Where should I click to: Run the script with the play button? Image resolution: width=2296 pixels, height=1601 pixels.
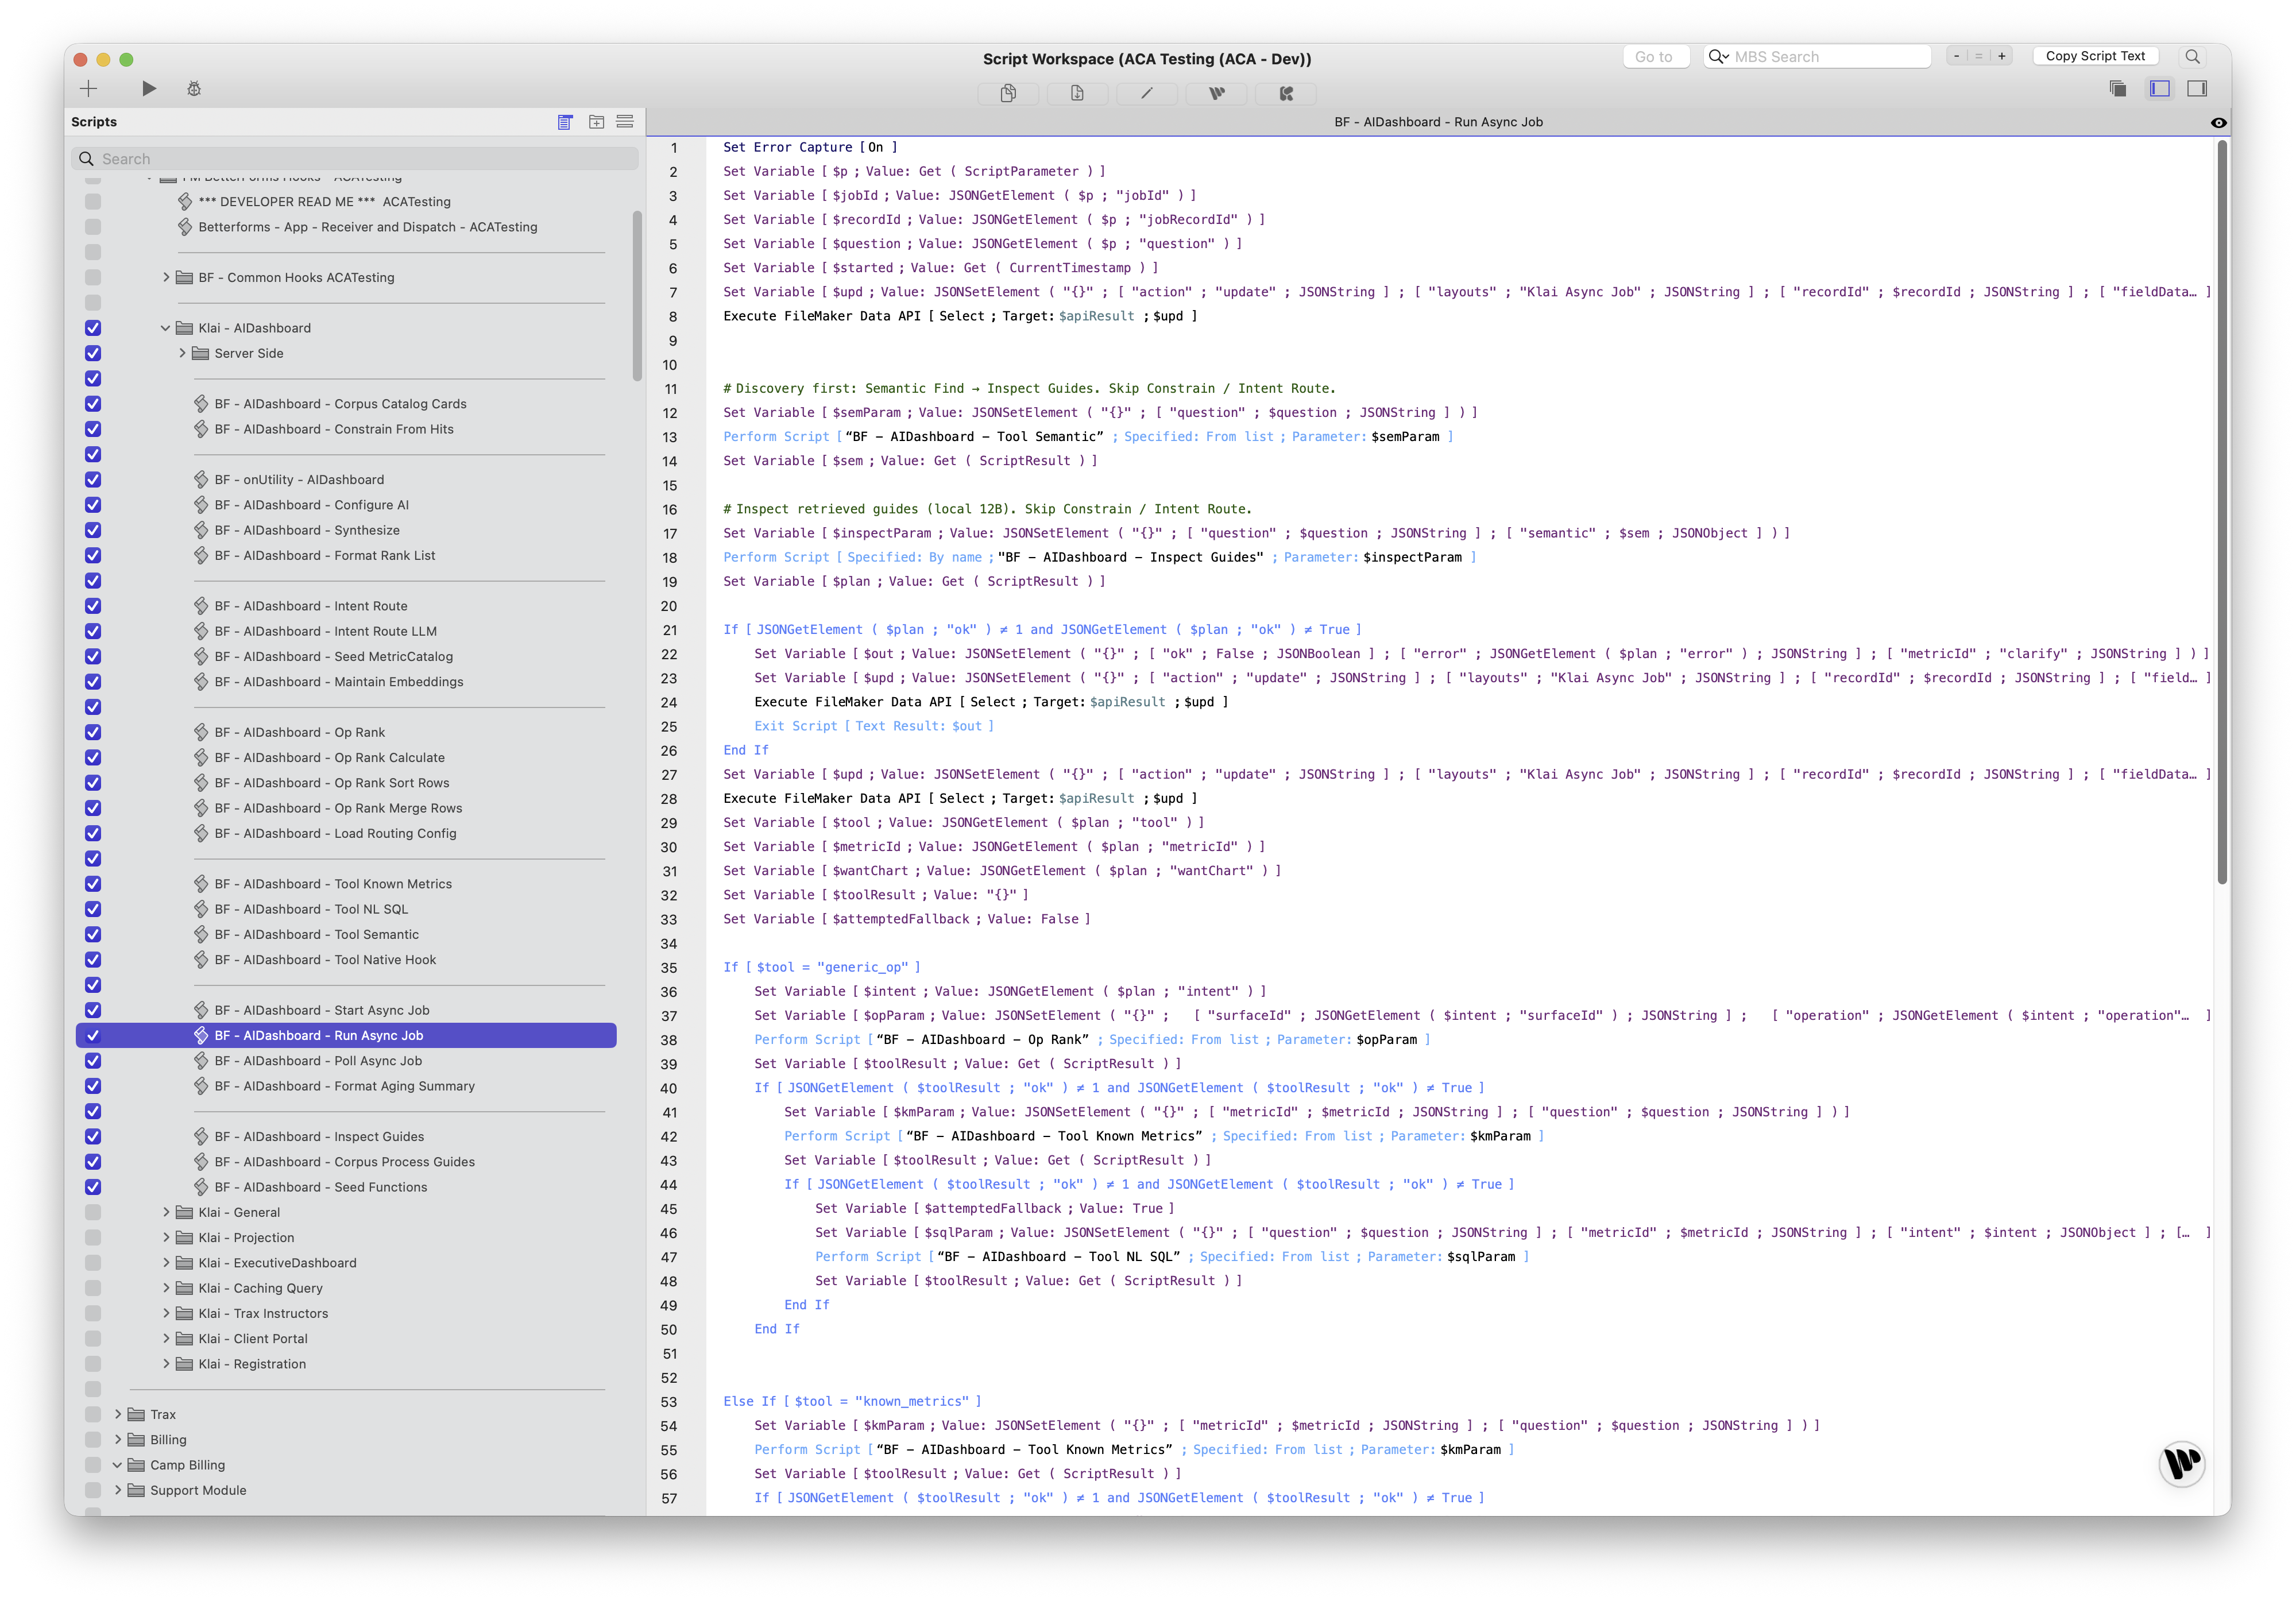pyautogui.click(x=149, y=89)
